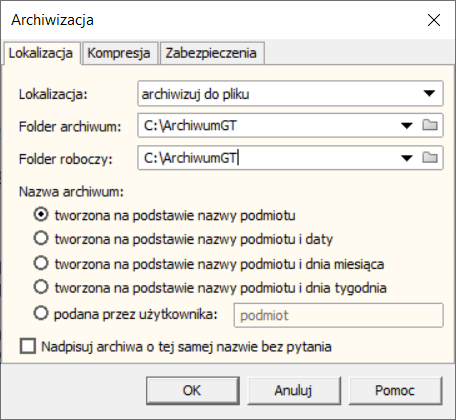Select the Lokalizacja tab
The width and height of the screenshot is (456, 420).
pyautogui.click(x=41, y=53)
